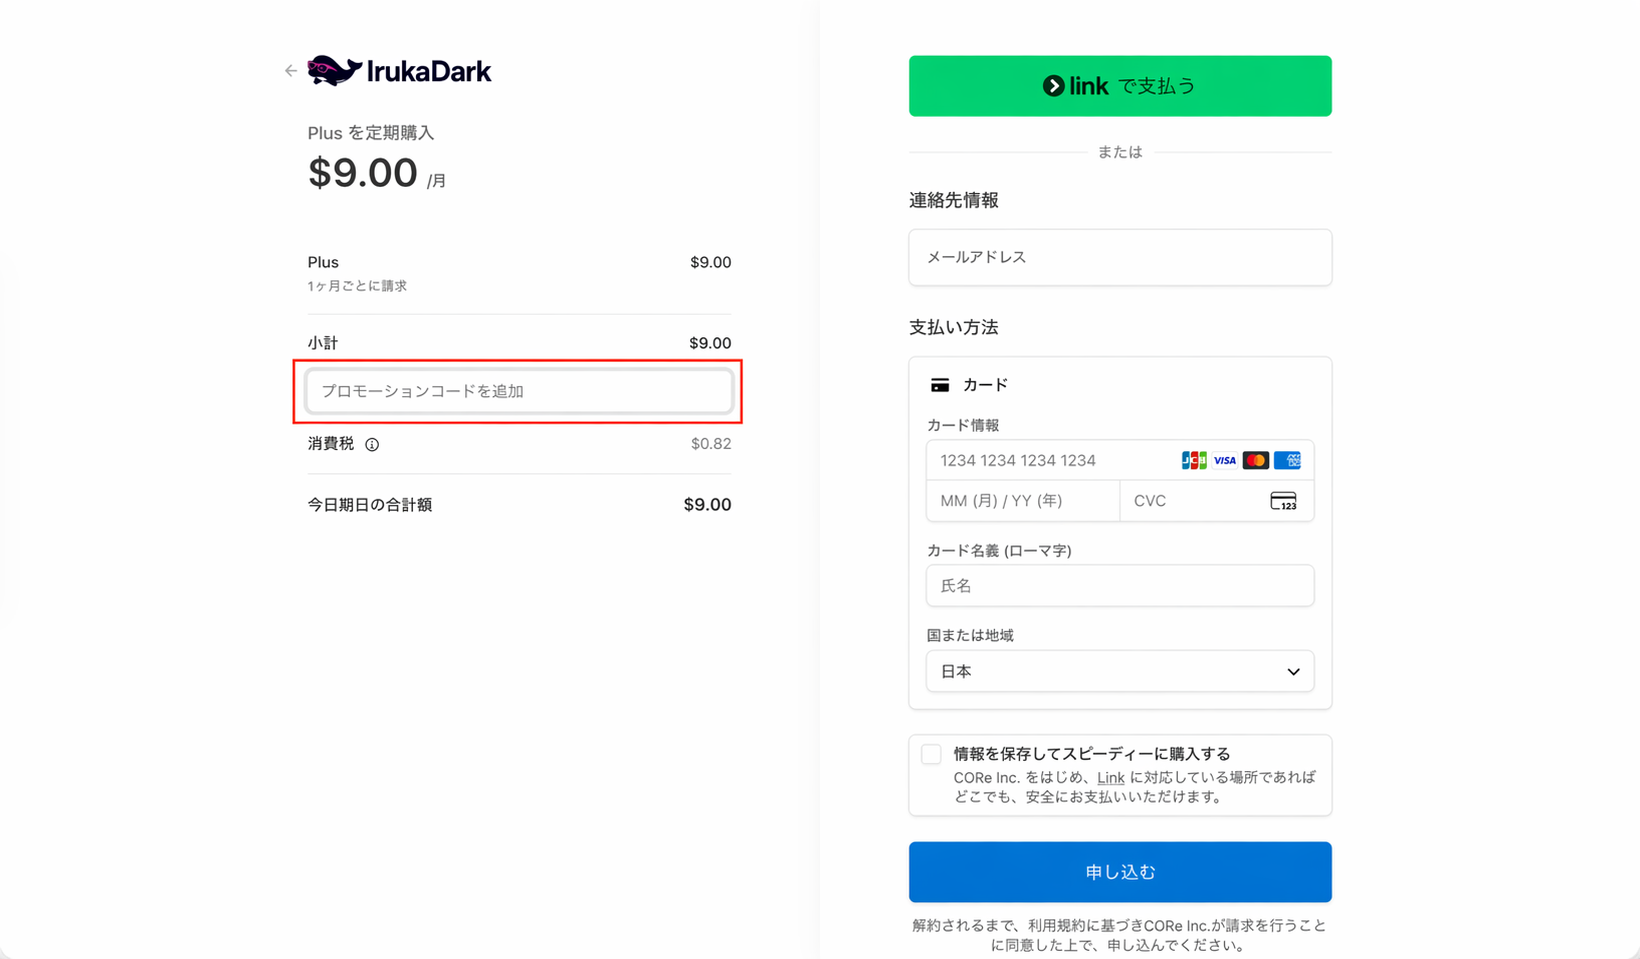Click the Mastercard card brand icon
The image size is (1640, 959).
tap(1256, 460)
